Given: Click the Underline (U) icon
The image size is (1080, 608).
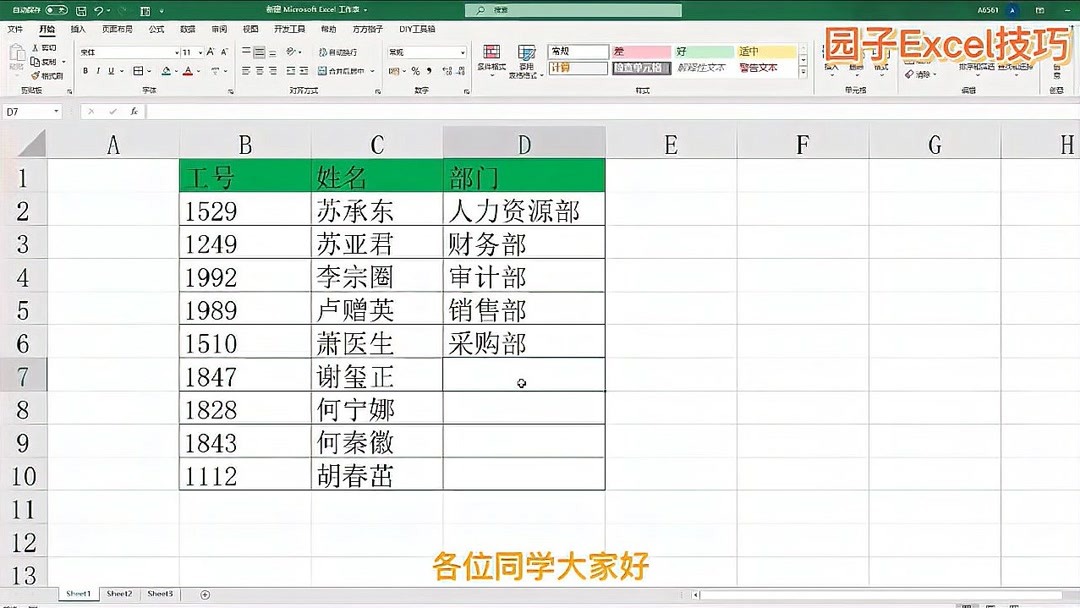Looking at the screenshot, I should tap(111, 69).
